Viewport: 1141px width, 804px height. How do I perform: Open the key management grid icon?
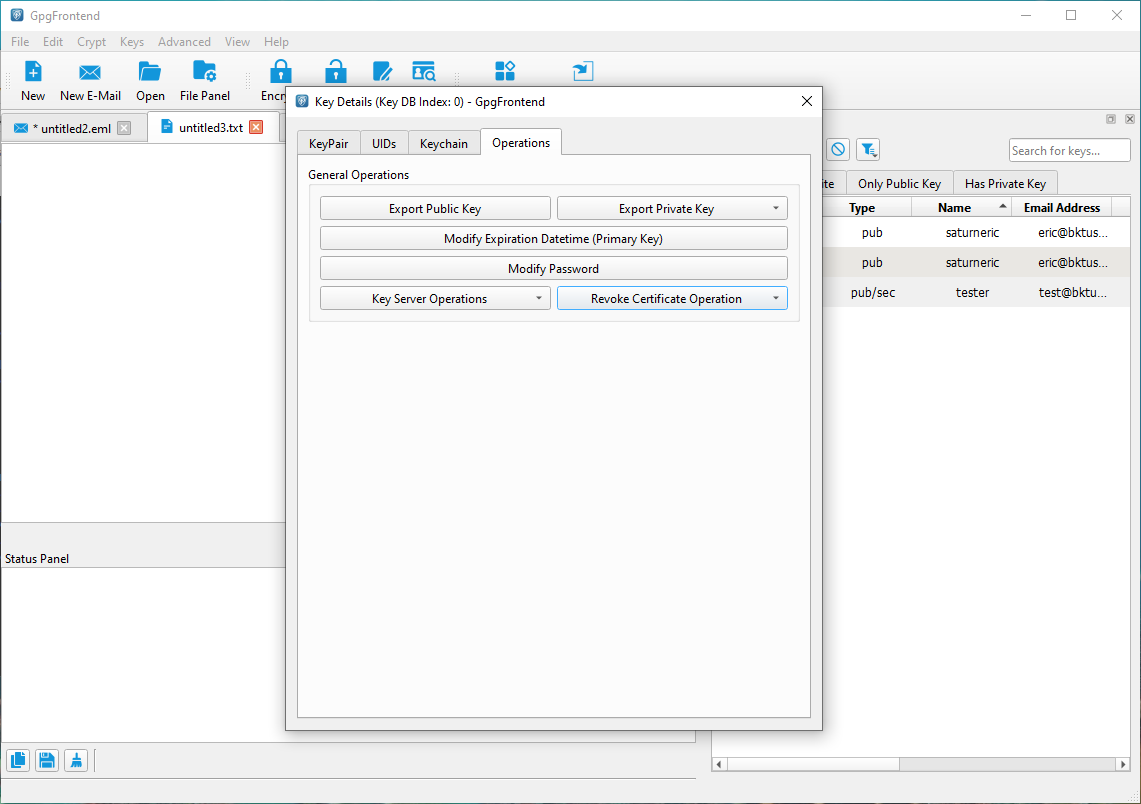[505, 71]
